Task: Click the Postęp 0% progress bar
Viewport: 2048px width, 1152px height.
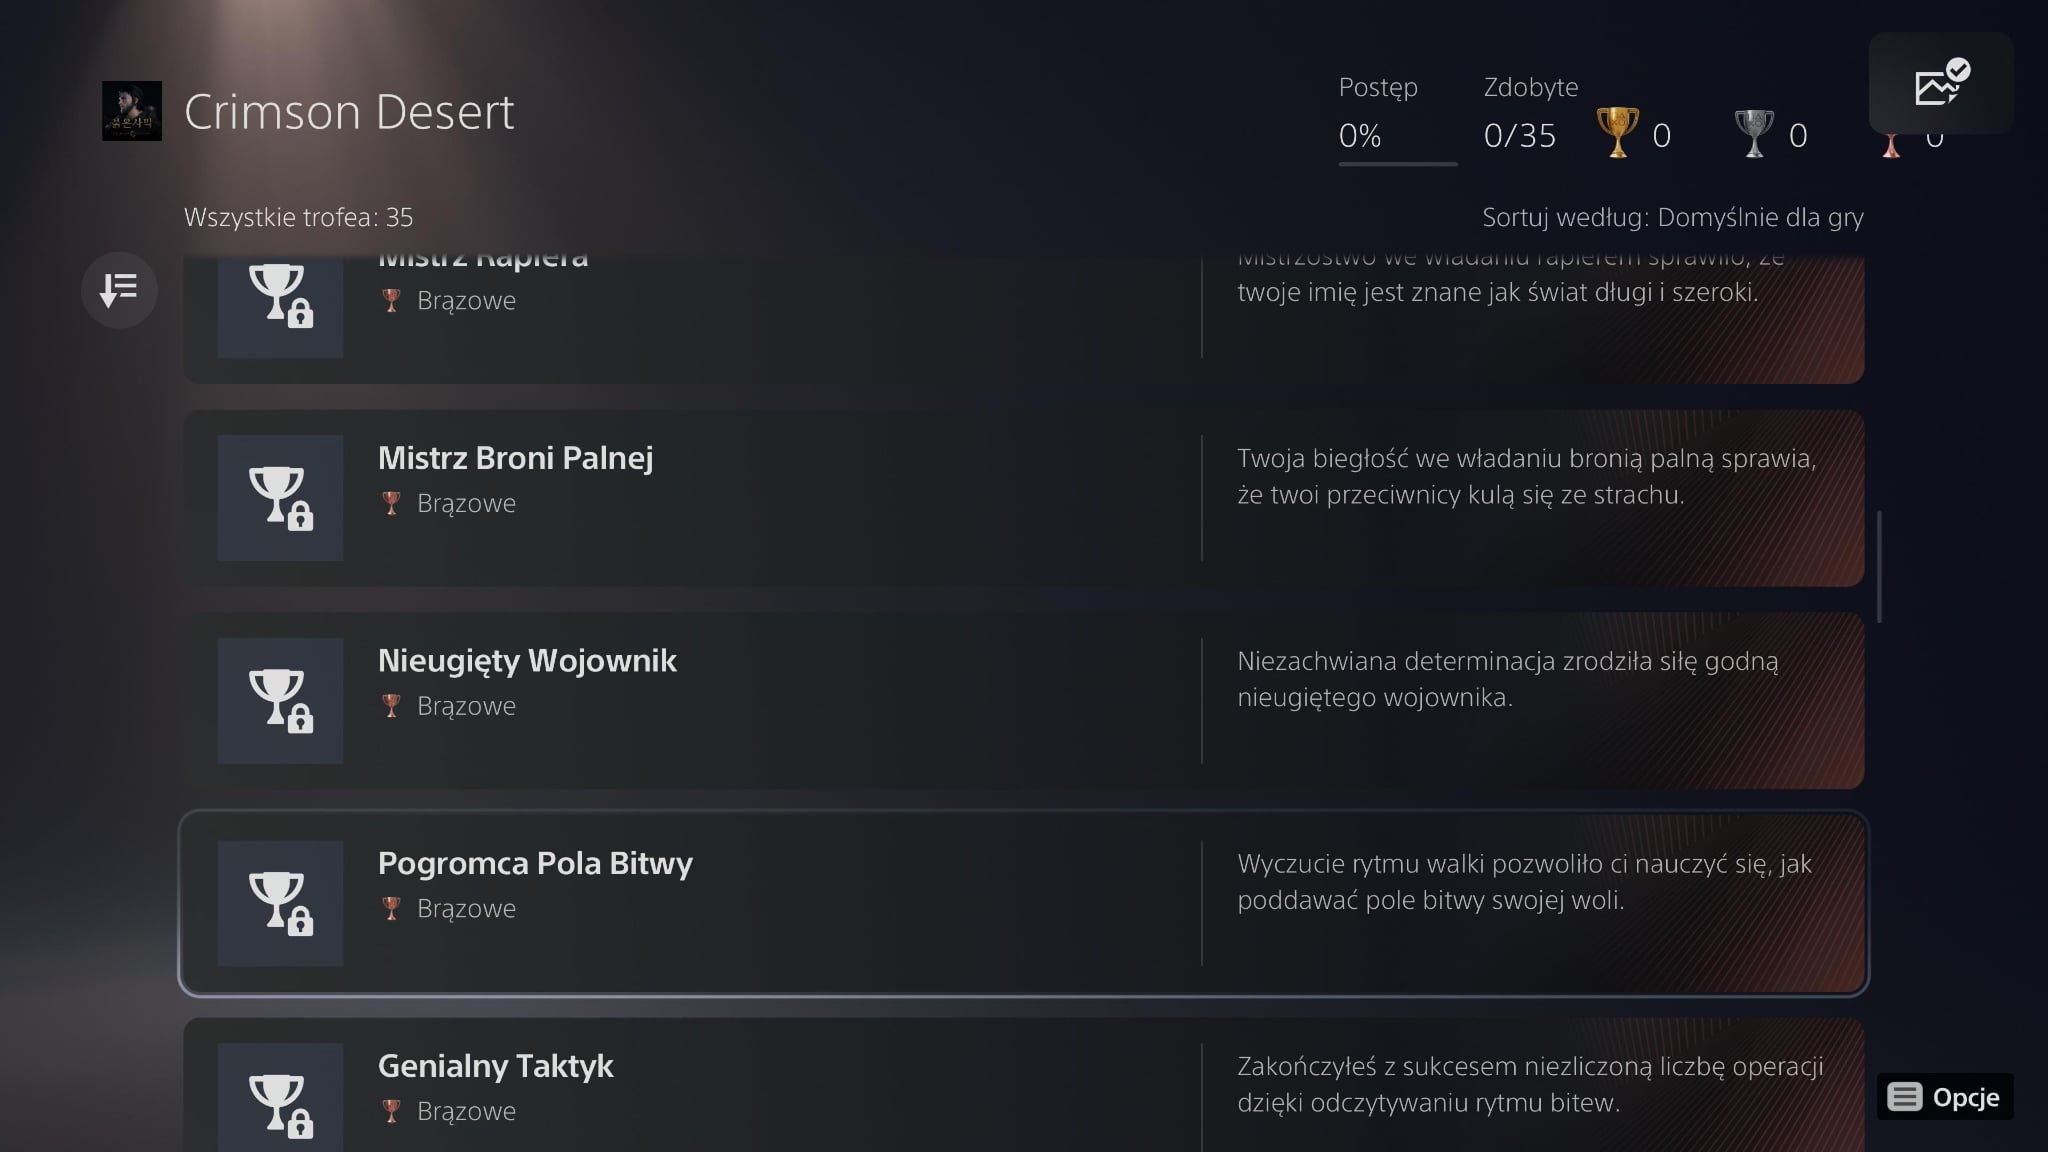Action: tap(1397, 163)
